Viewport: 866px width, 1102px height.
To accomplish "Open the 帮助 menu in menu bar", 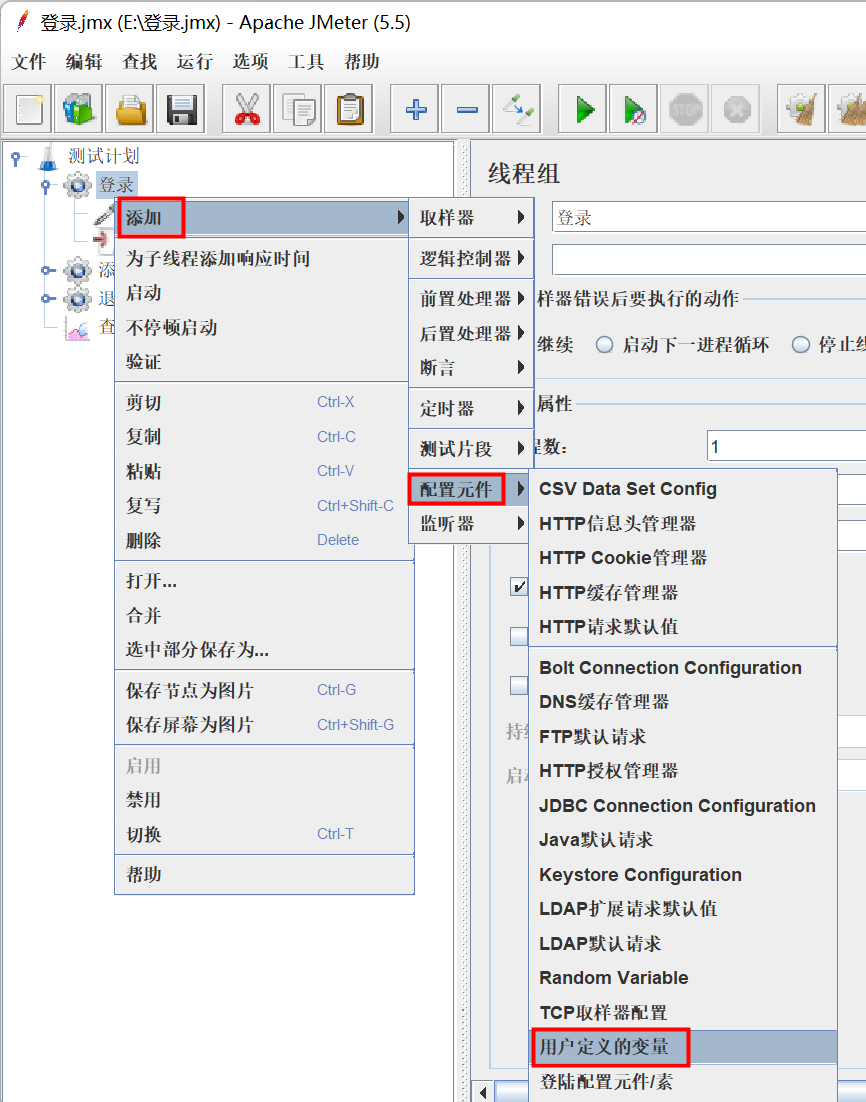I will [361, 62].
